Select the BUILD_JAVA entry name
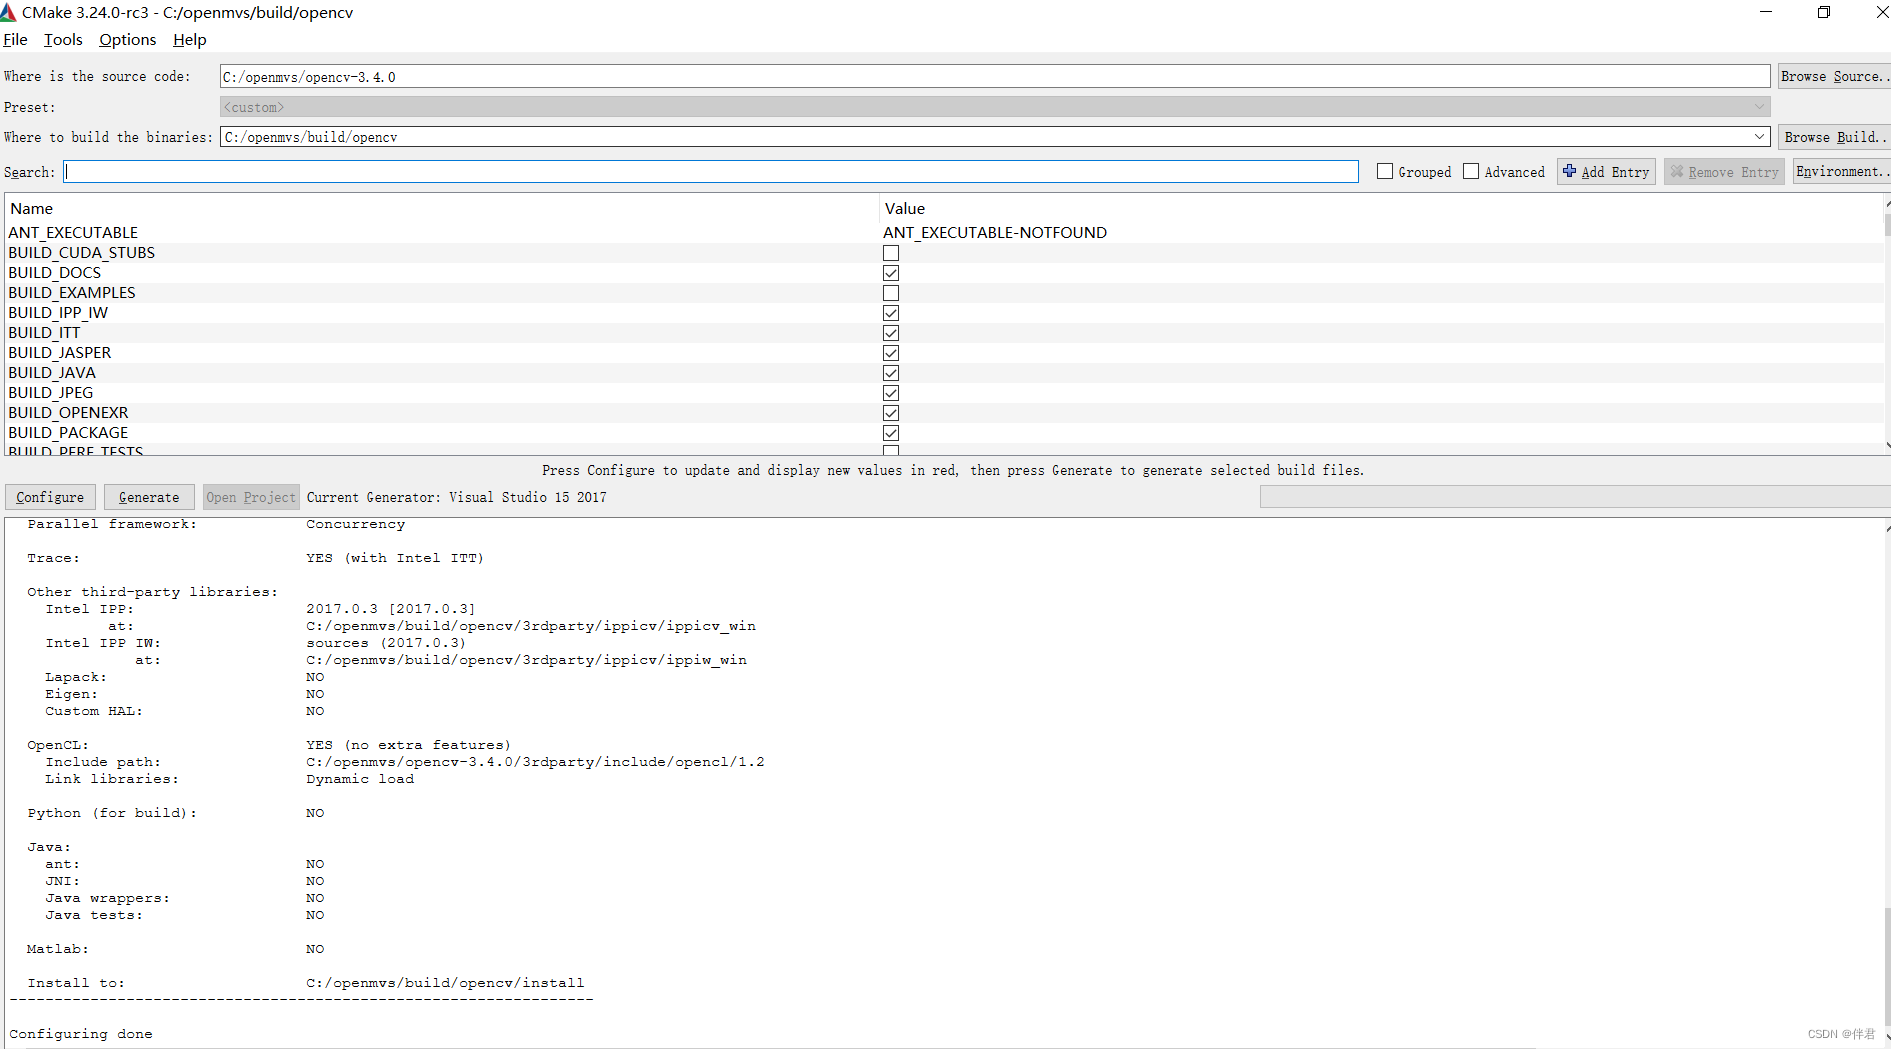 pyautogui.click(x=52, y=373)
